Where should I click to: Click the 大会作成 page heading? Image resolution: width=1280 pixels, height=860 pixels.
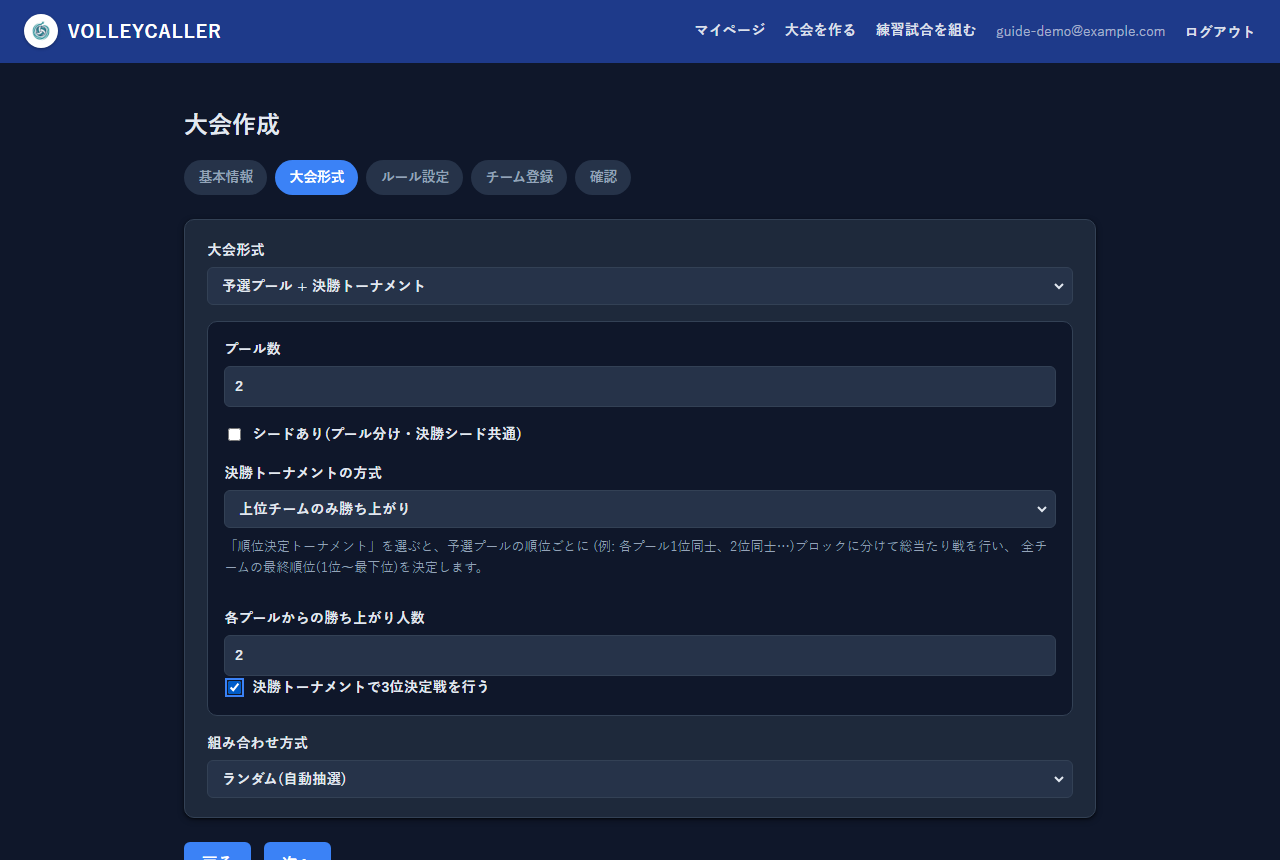coord(232,125)
